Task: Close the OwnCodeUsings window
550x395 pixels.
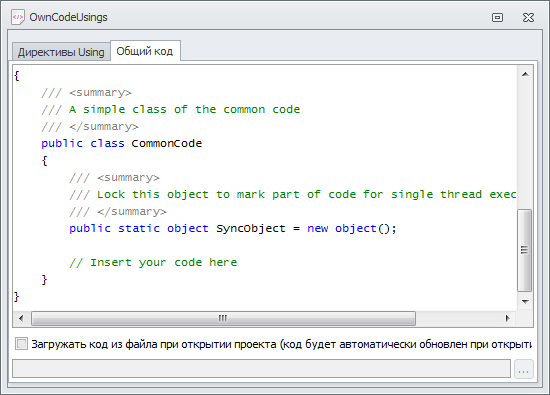Action: [528, 17]
